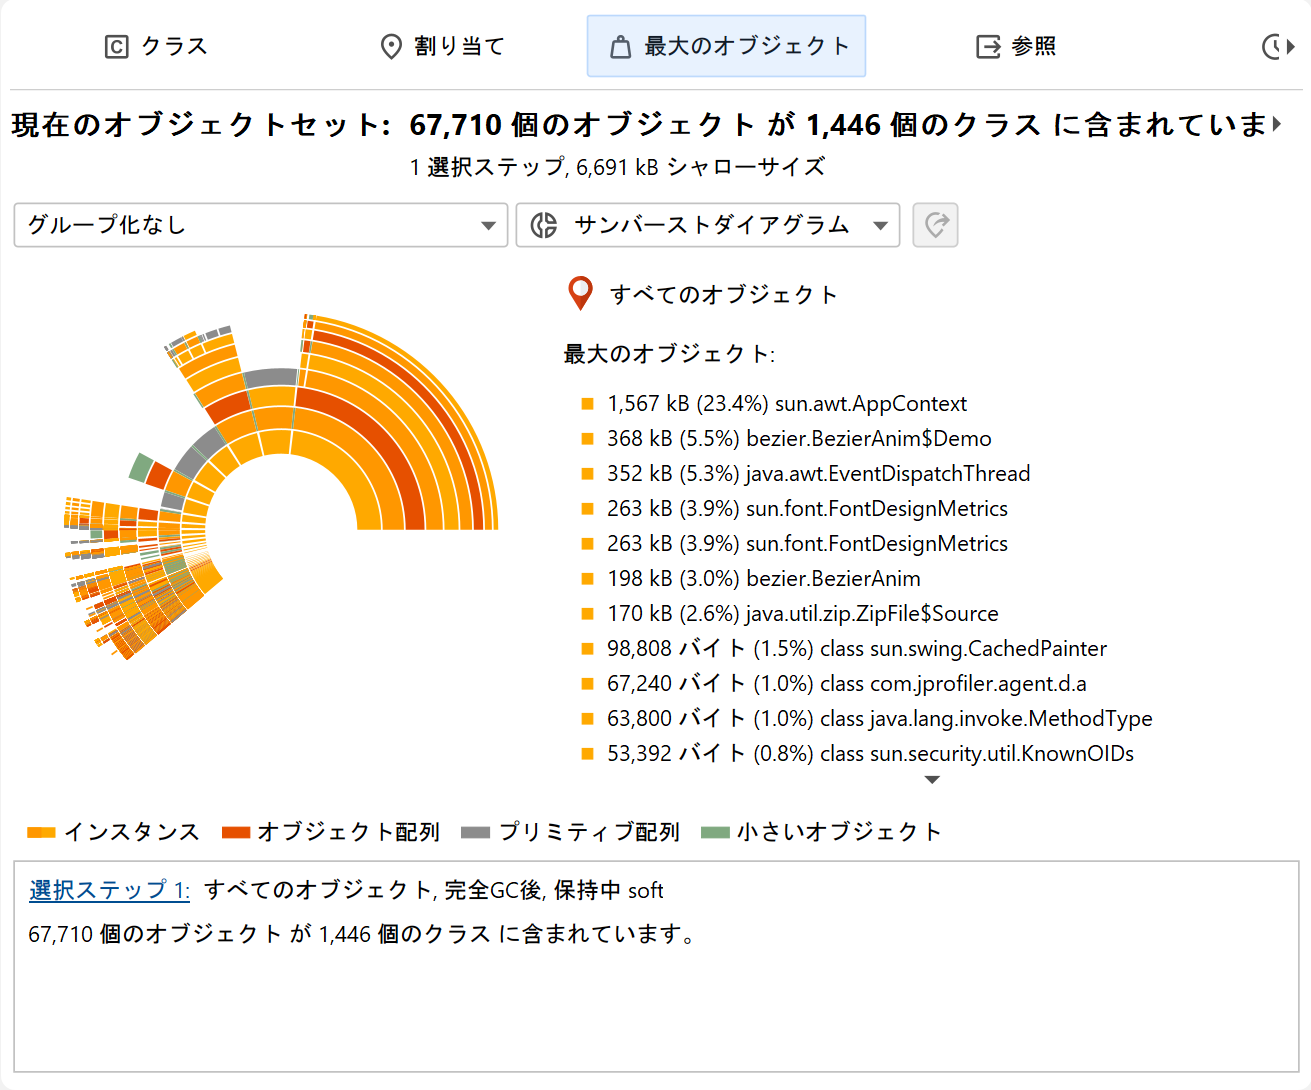This screenshot has height=1090, width=1311.
Task: Open the サンバーストダイアグラム view dropdown
Action: point(708,225)
